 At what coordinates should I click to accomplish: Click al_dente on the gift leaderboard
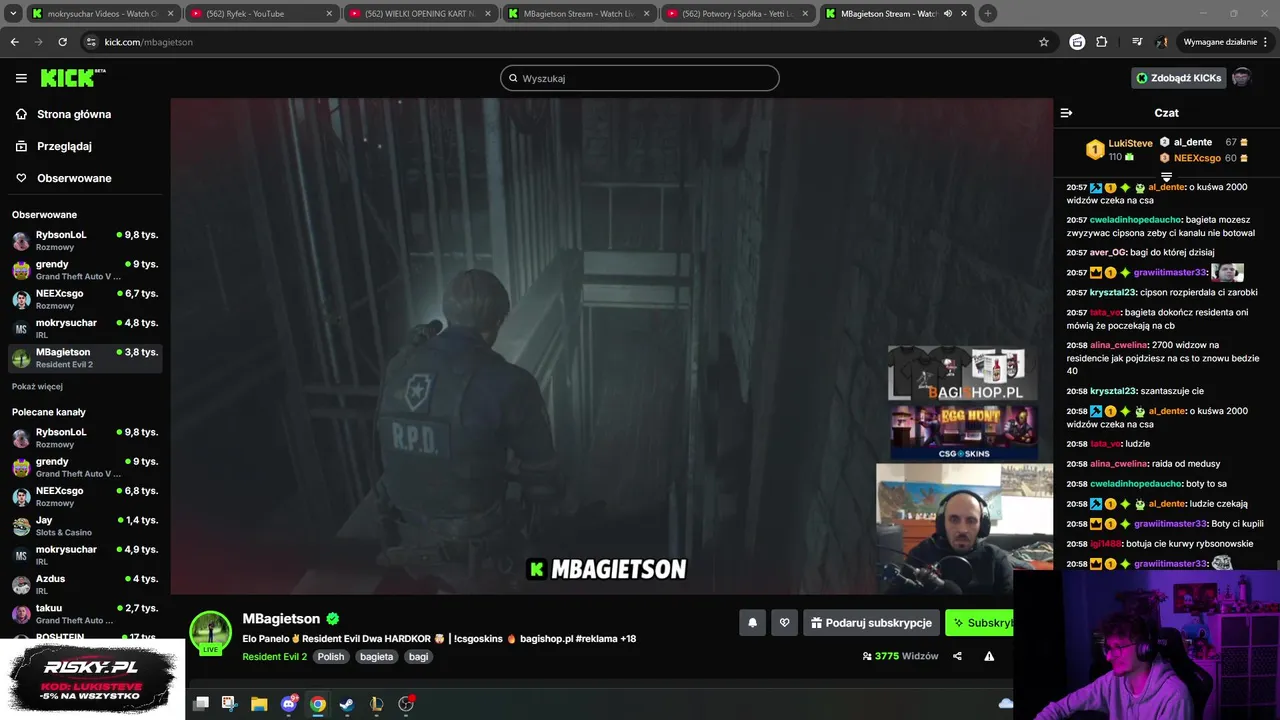click(1193, 142)
